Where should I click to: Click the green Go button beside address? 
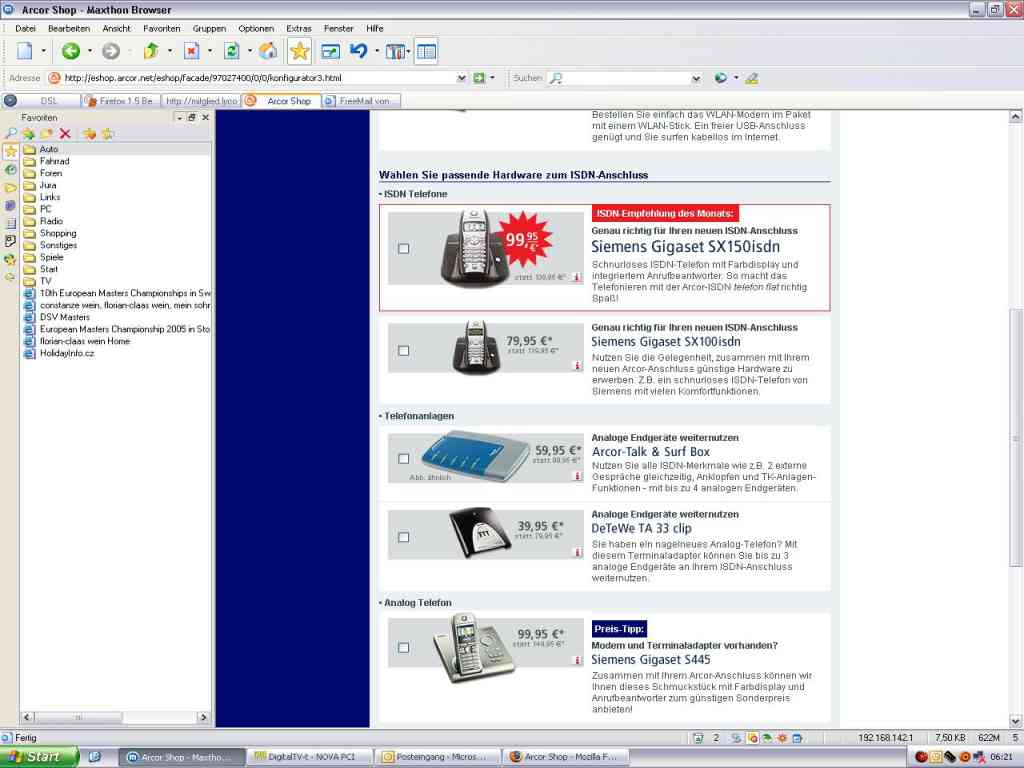coord(479,78)
